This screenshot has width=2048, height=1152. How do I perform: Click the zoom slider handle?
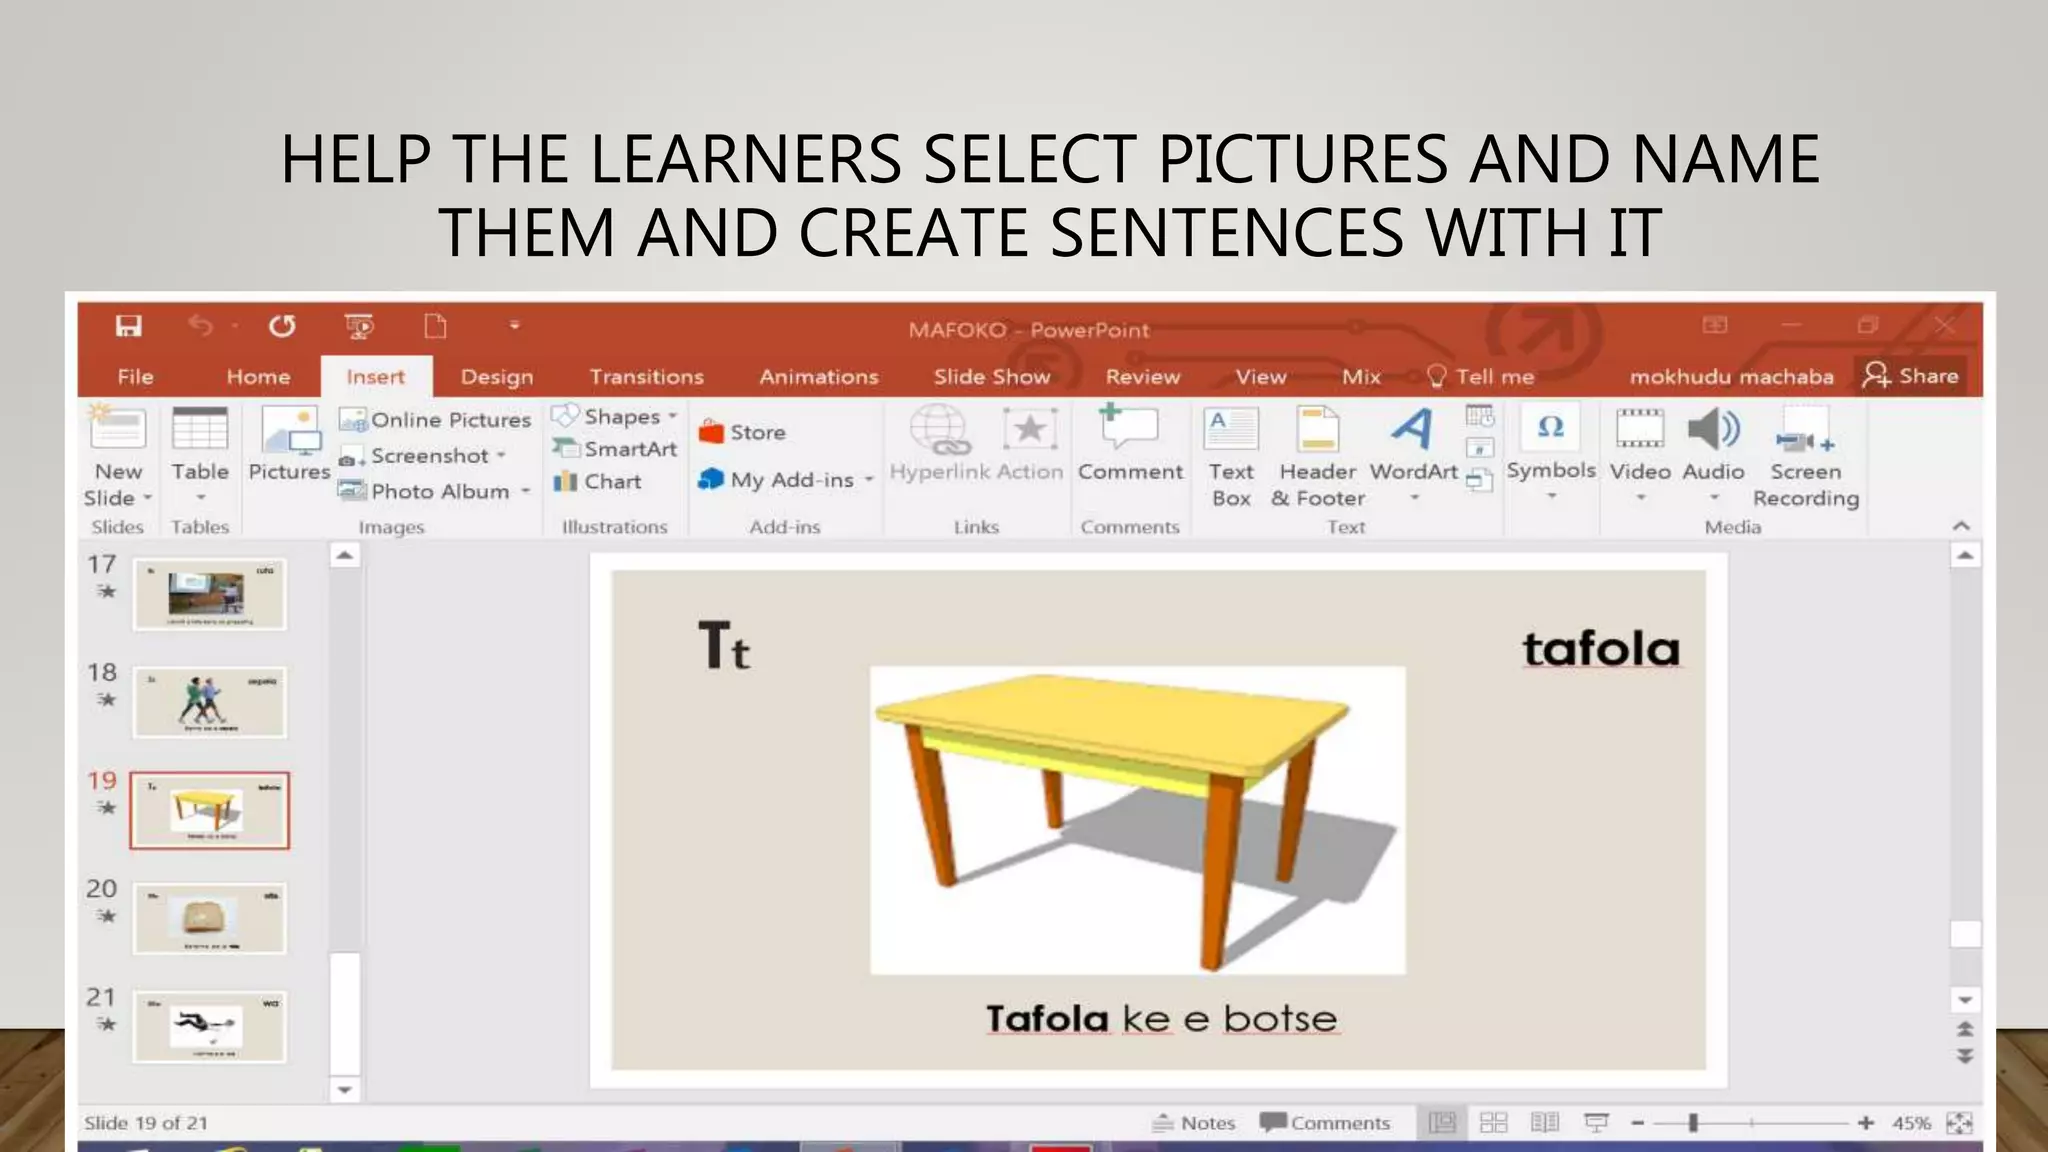pos(1693,1123)
